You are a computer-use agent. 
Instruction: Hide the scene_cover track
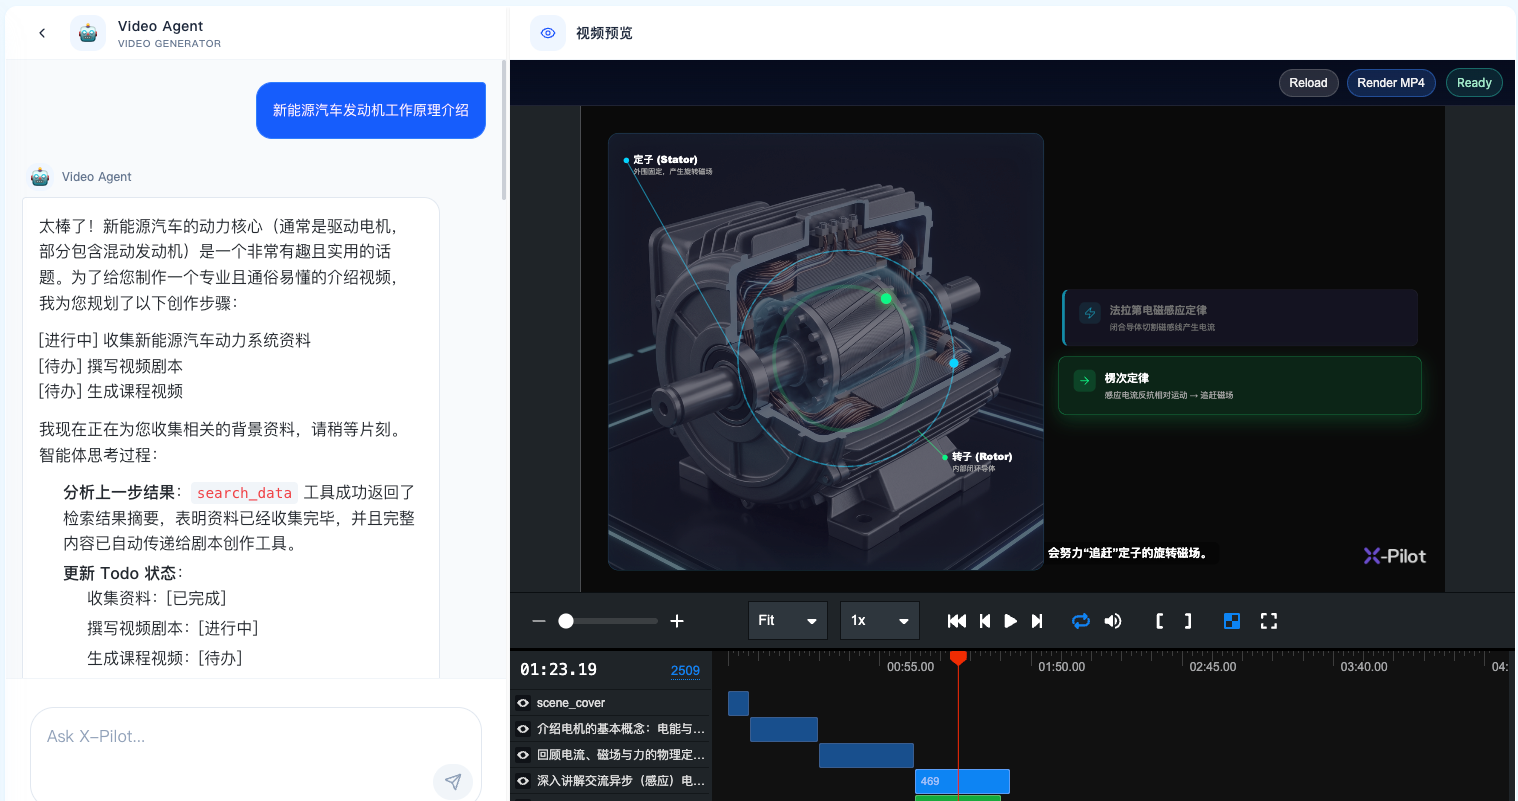point(523,703)
